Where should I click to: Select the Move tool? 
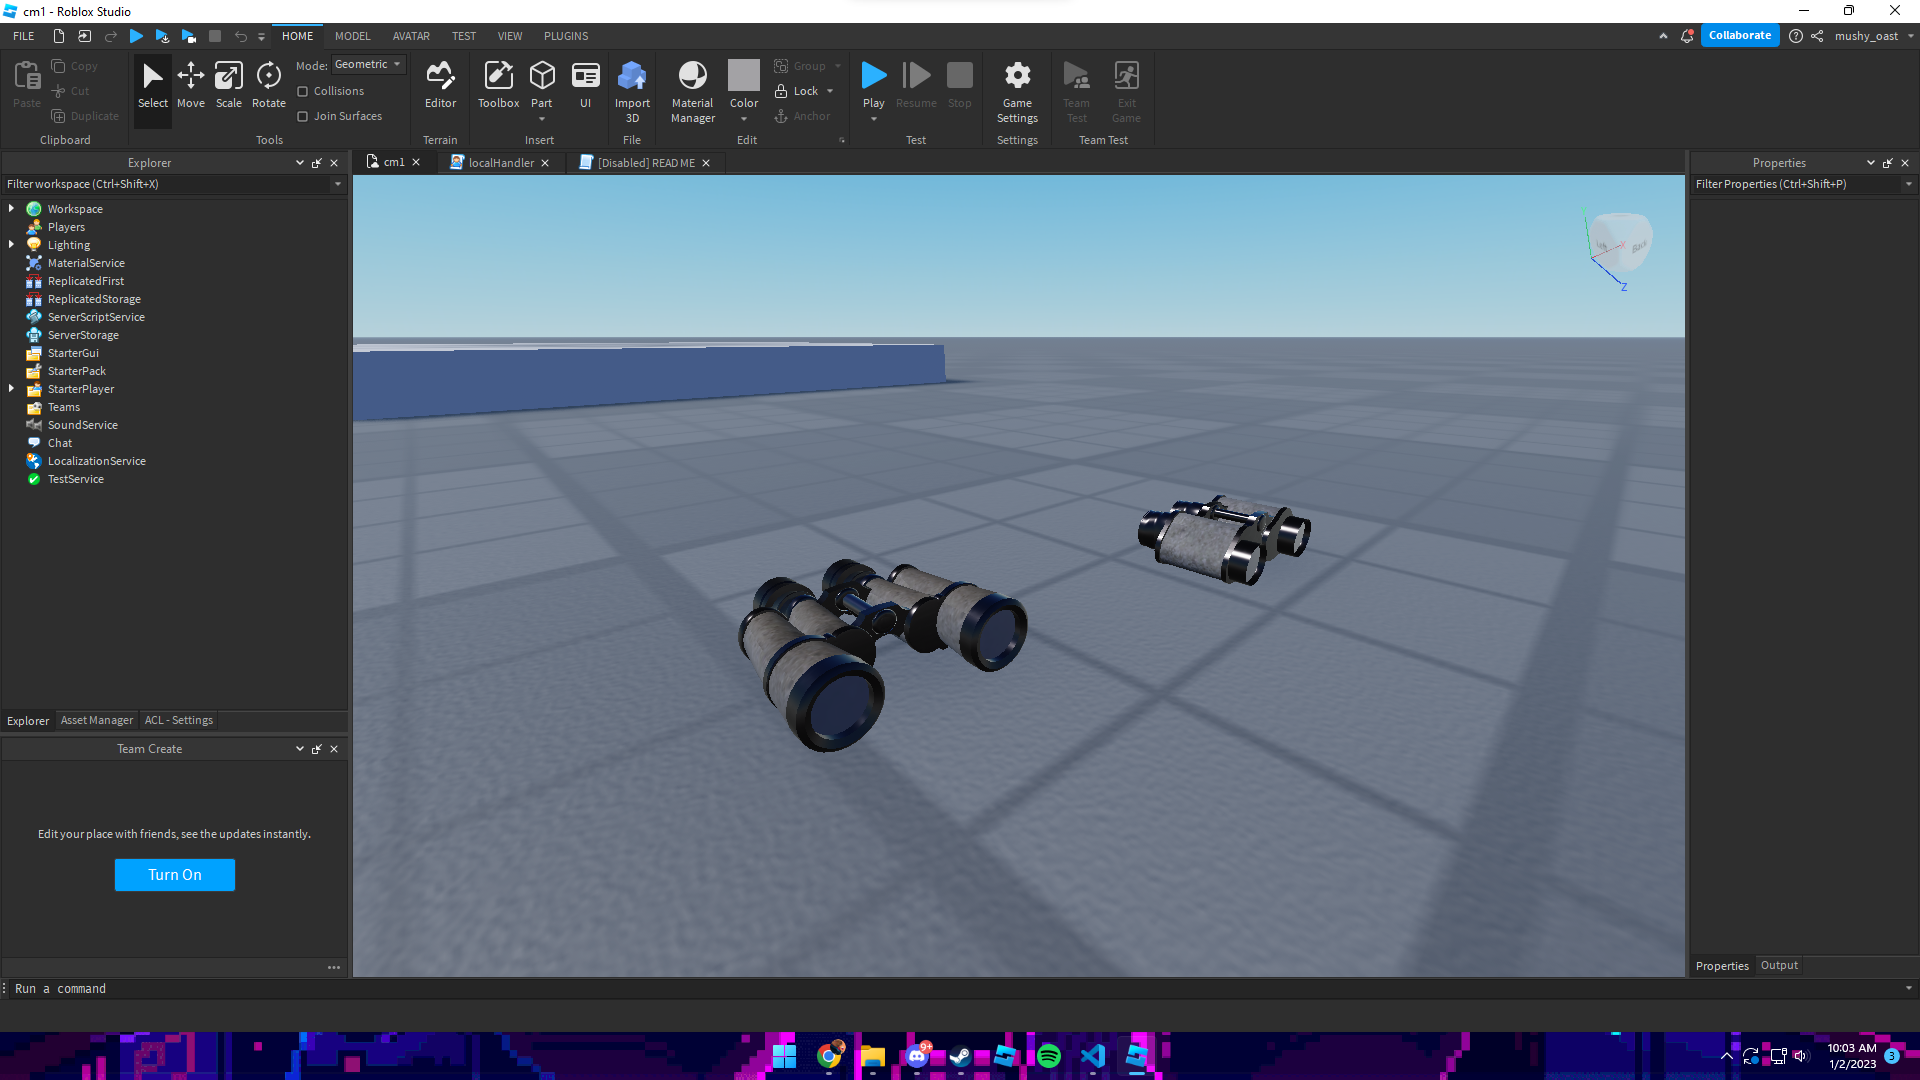[x=190, y=85]
